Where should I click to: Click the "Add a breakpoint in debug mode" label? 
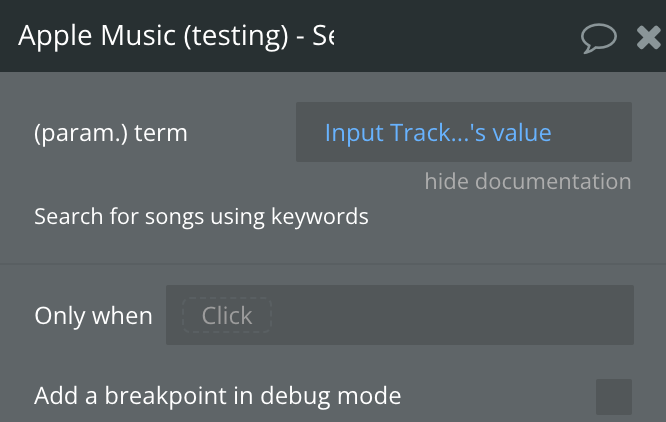[217, 396]
